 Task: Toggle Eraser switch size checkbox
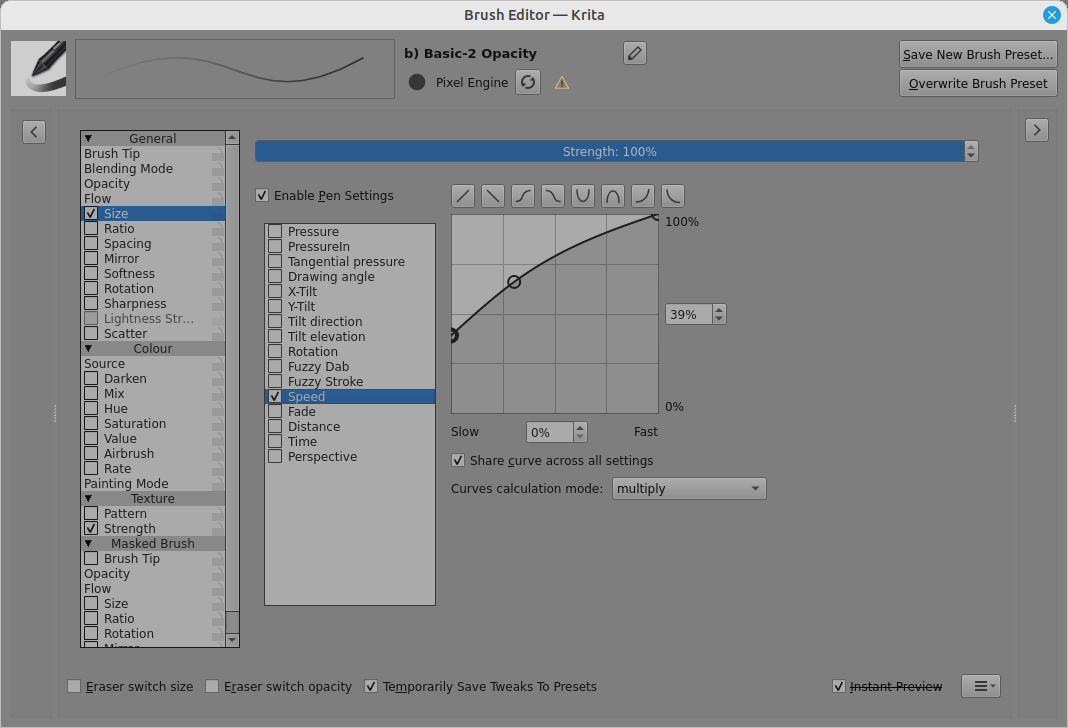[74, 687]
